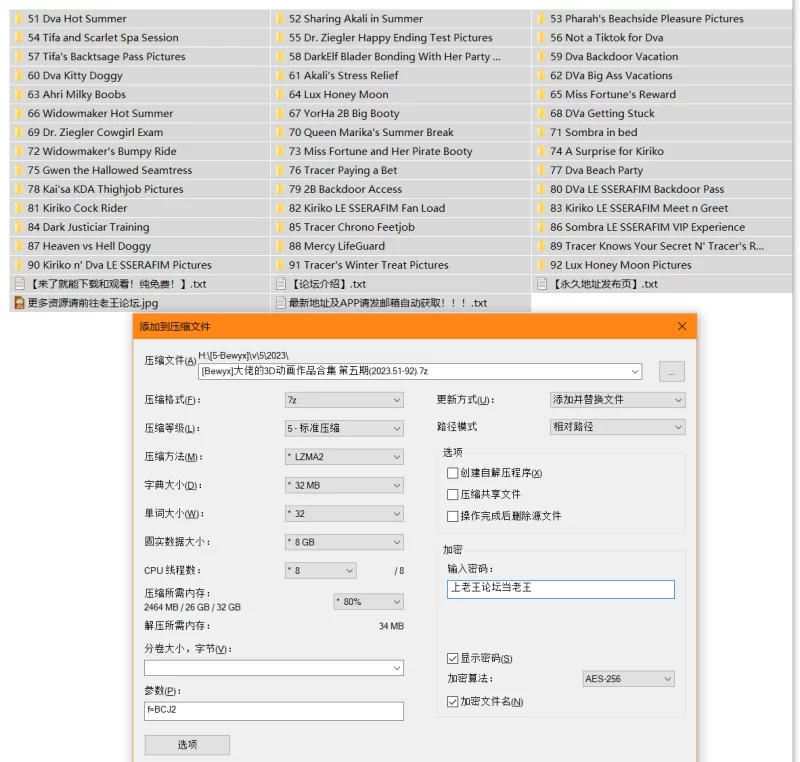Click folder icon of 66 Widowmaker Hot Summer
Screen dimensions: 800x762
19,113
